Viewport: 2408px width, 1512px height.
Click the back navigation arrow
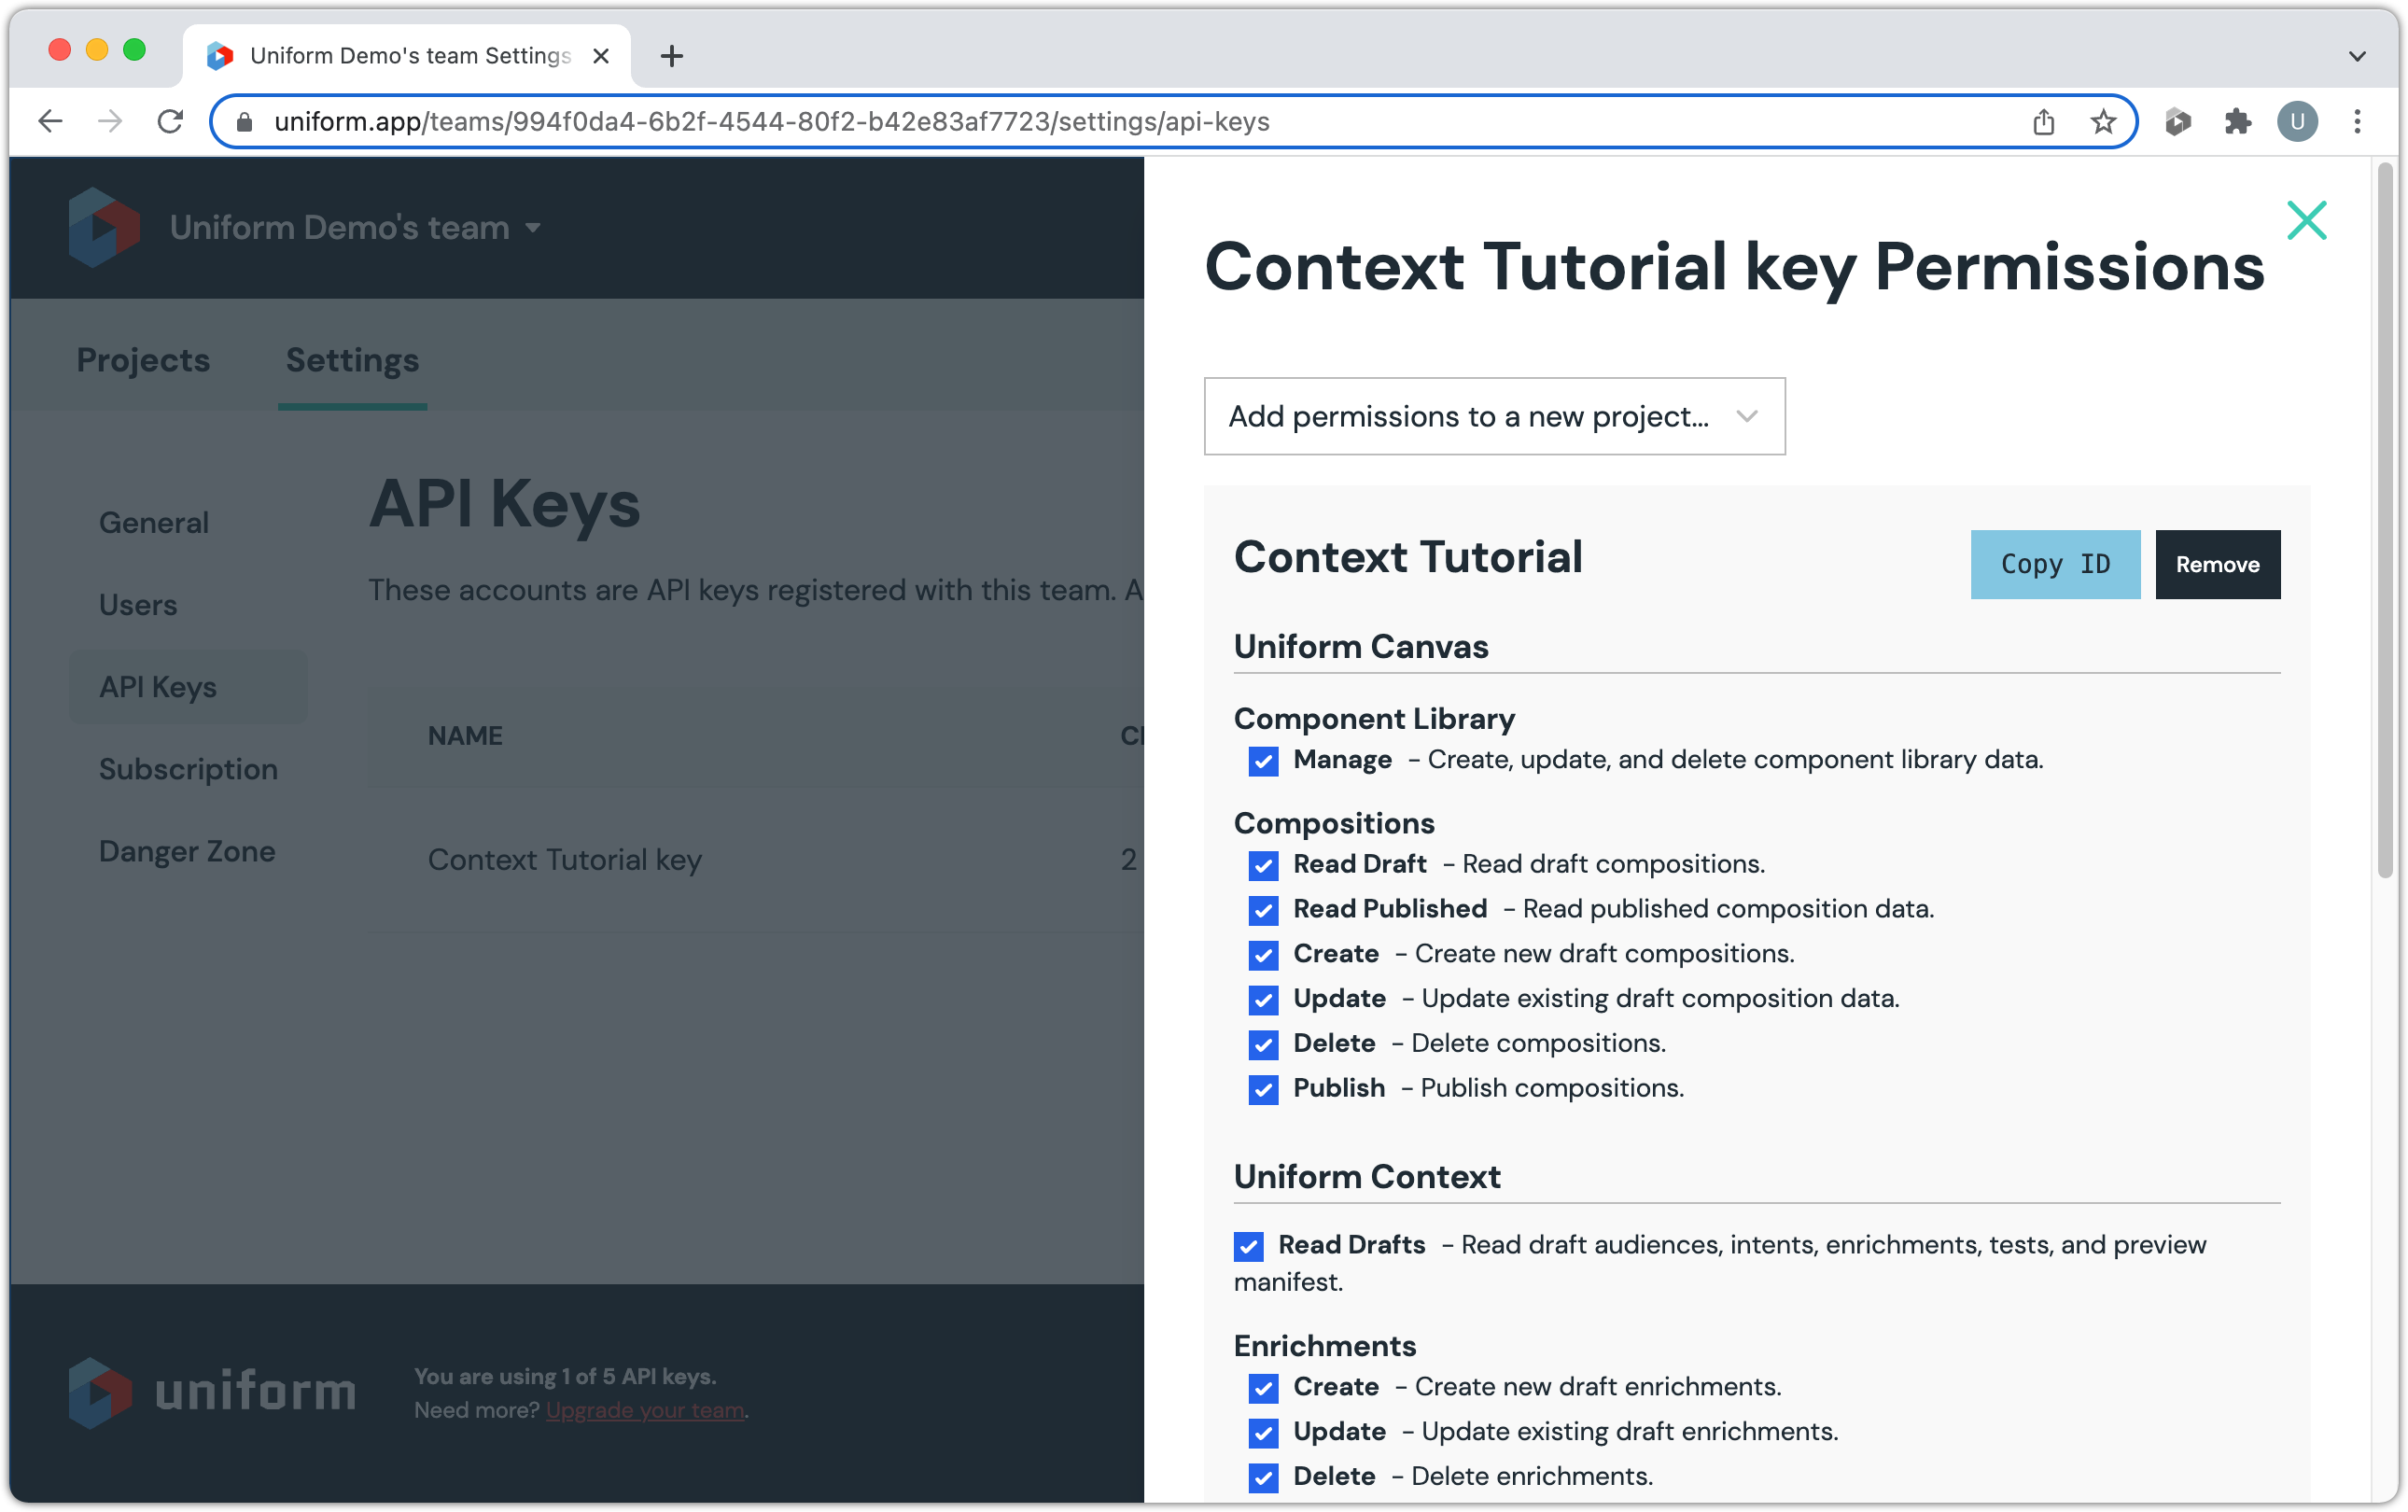pos(50,122)
